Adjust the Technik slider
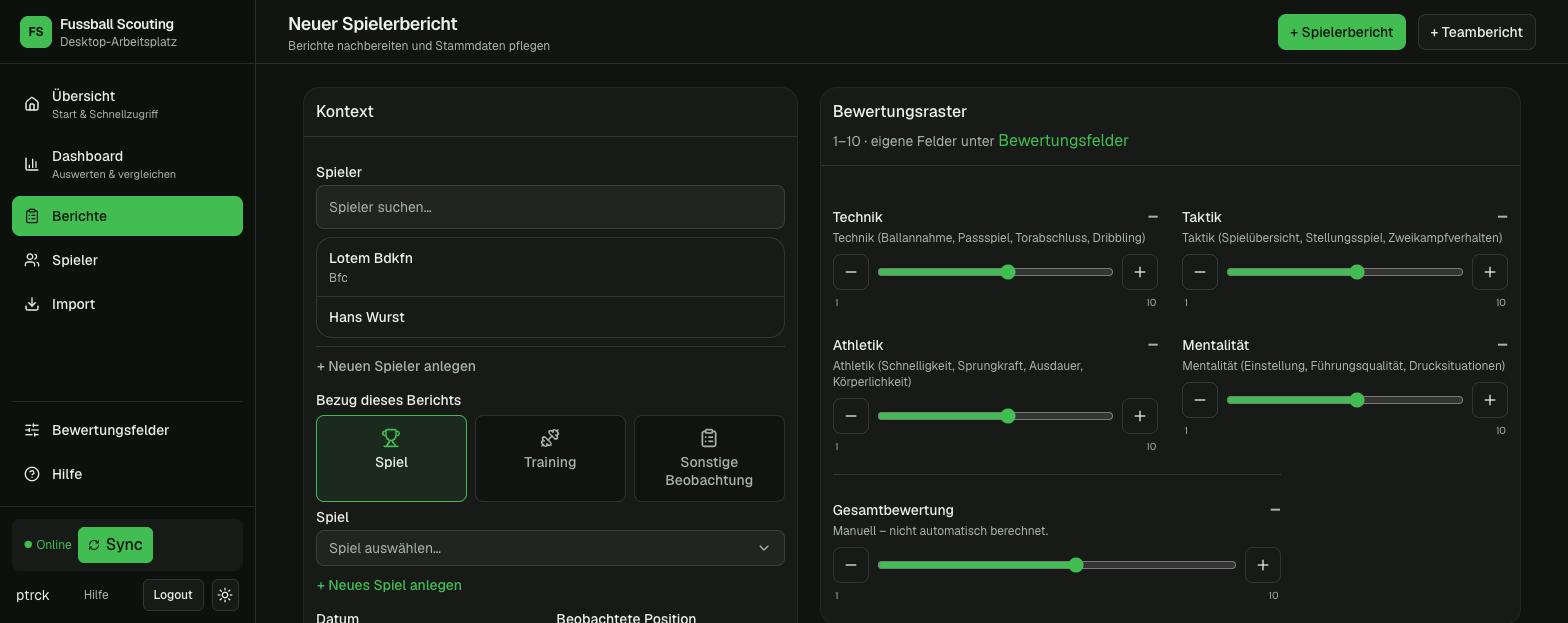 click(995, 272)
